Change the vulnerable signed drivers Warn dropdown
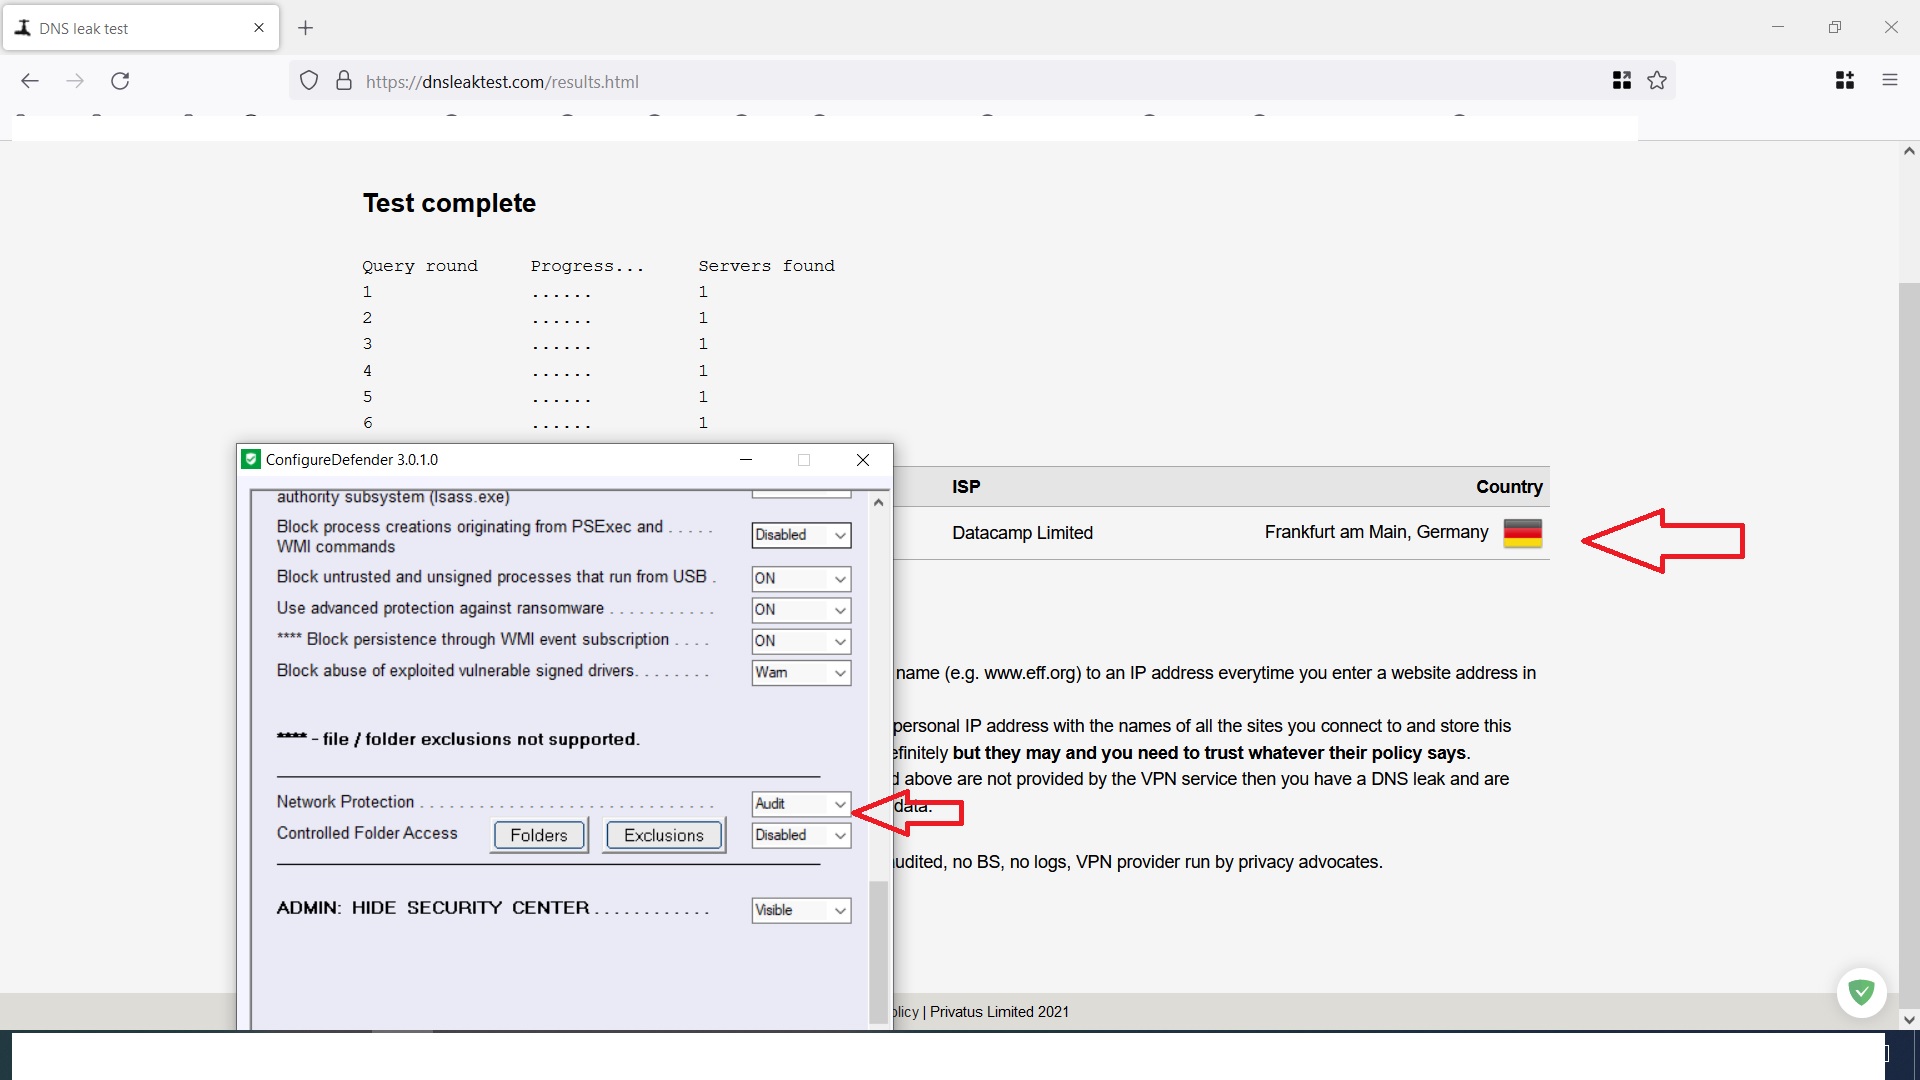The width and height of the screenshot is (1920, 1080). [x=801, y=673]
